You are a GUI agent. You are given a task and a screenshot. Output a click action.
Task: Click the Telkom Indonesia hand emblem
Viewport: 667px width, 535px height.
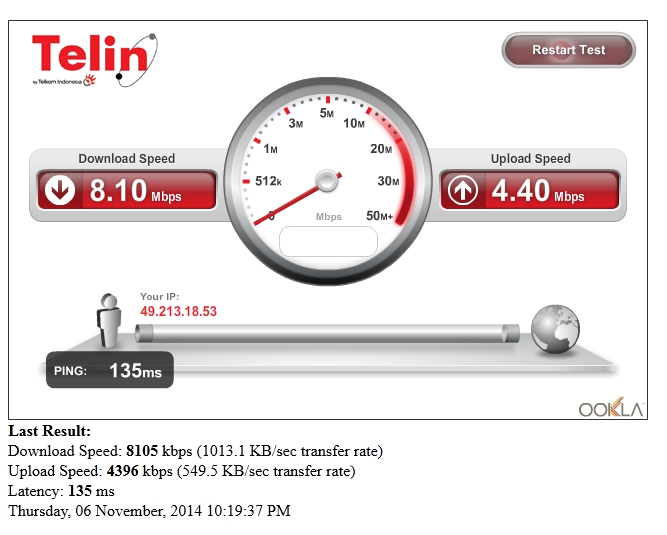[89, 80]
